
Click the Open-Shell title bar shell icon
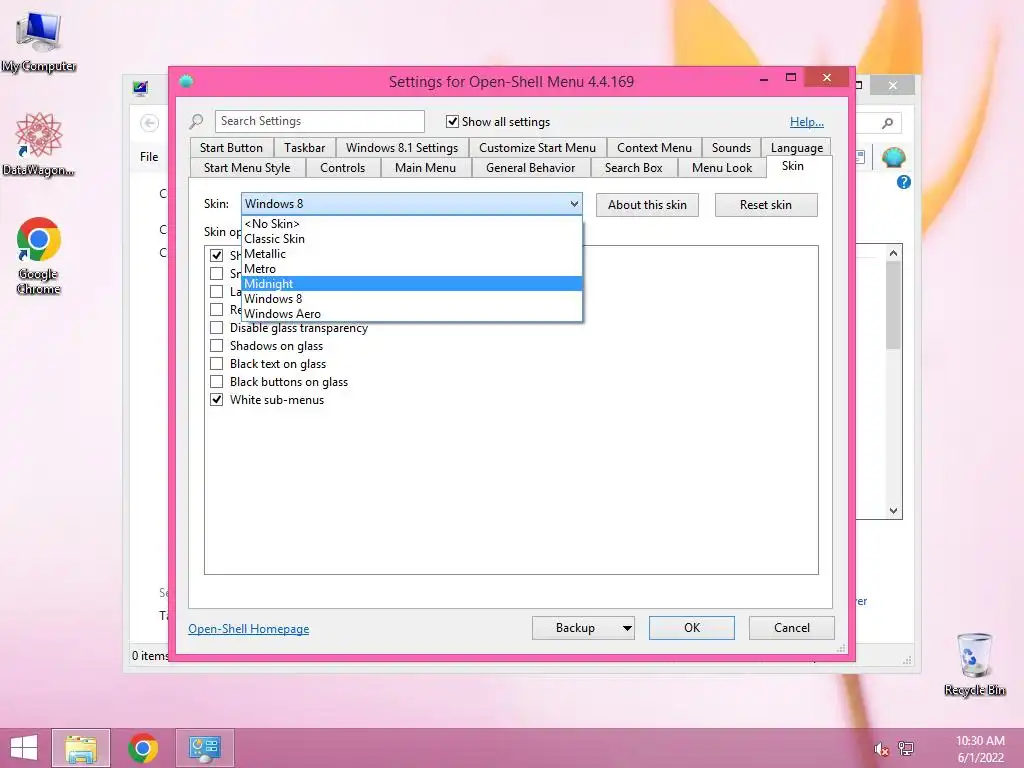(186, 81)
